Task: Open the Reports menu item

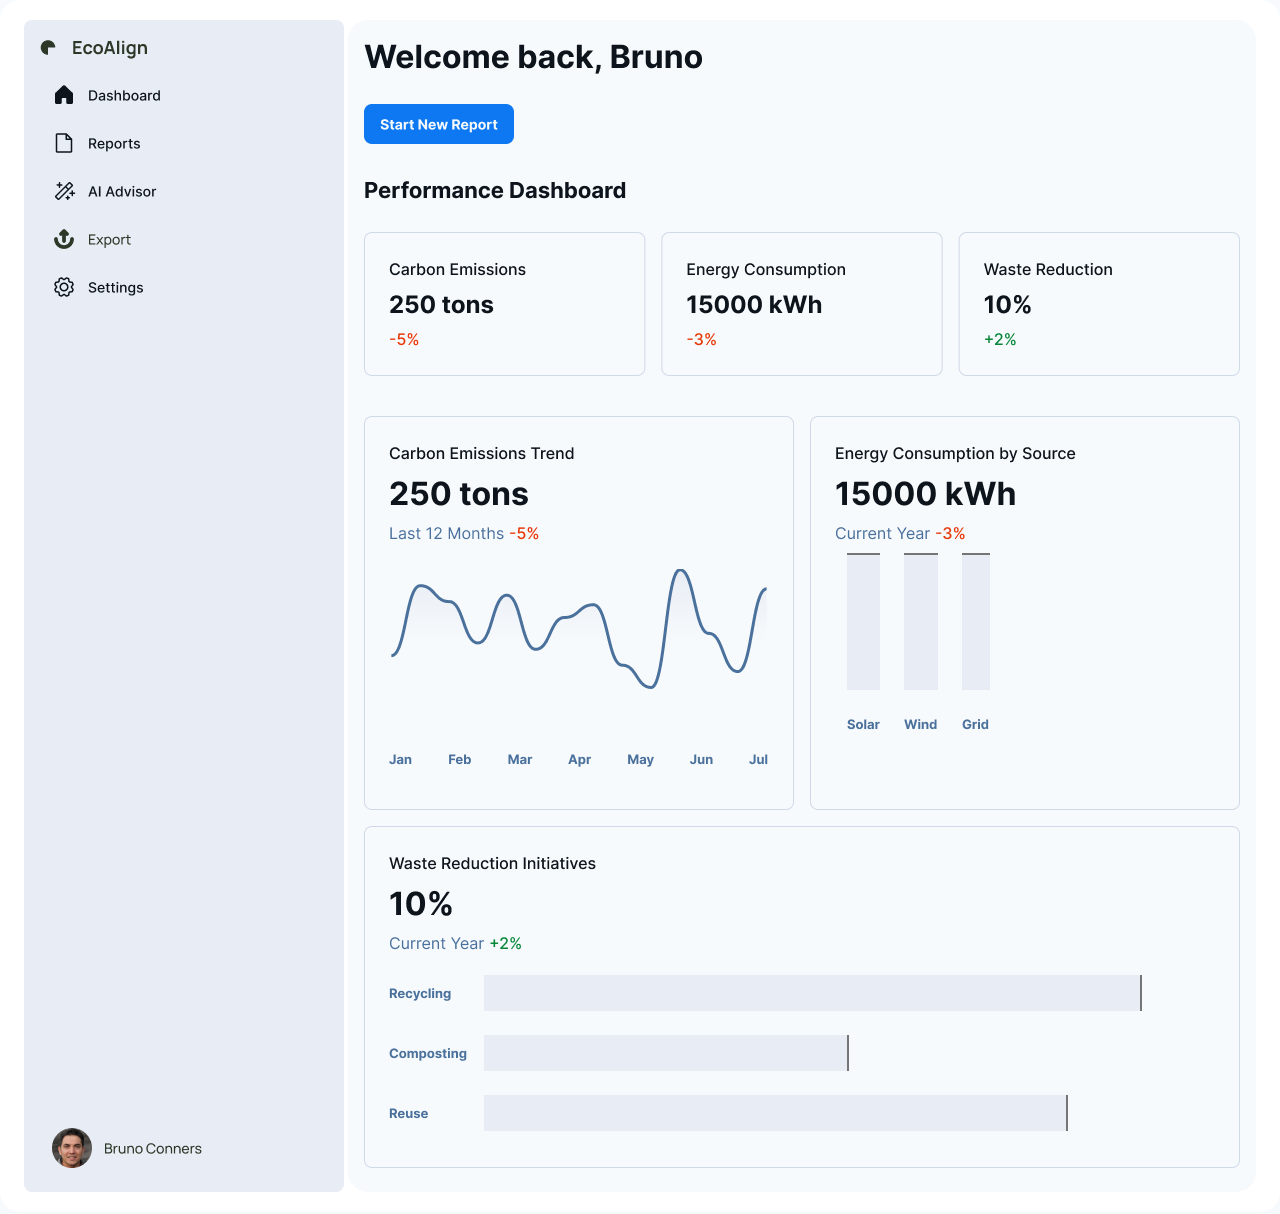Action: click(x=114, y=143)
